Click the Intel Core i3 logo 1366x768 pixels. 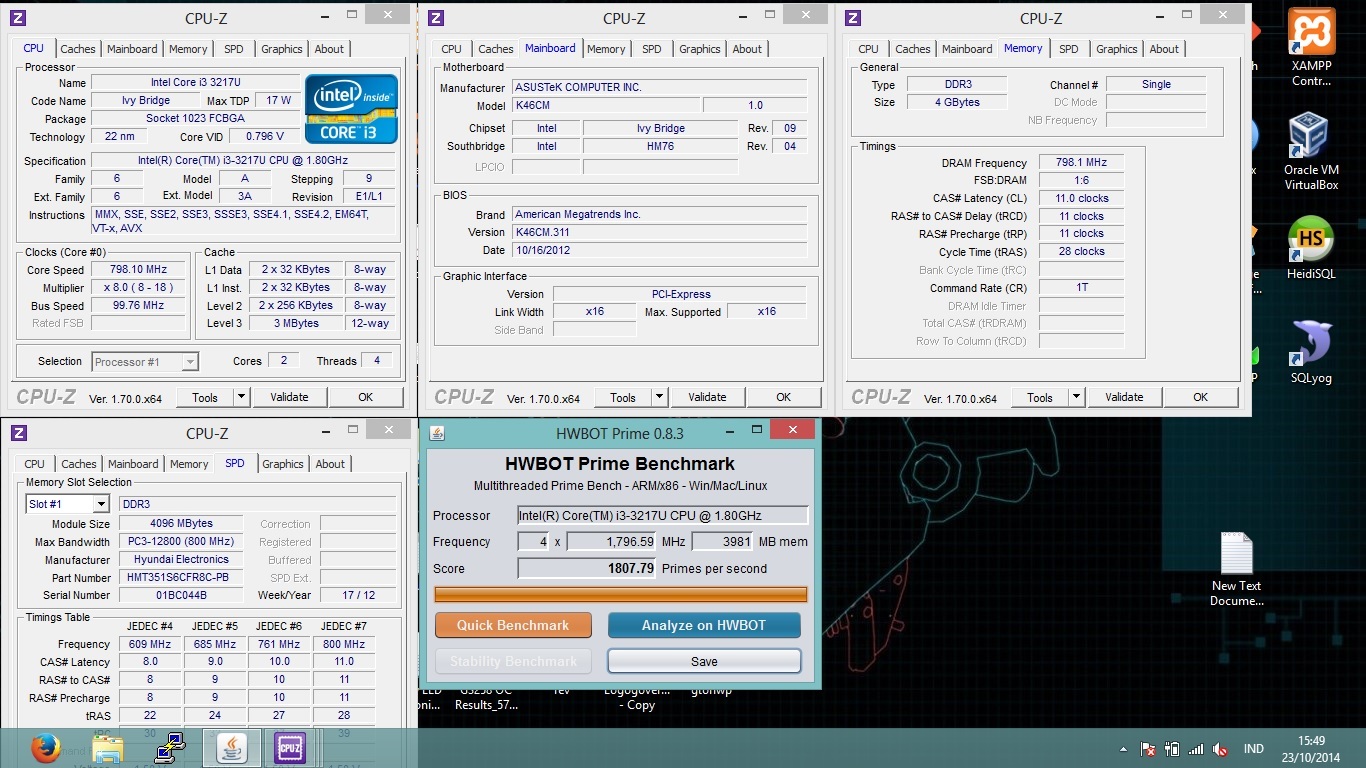[x=351, y=109]
